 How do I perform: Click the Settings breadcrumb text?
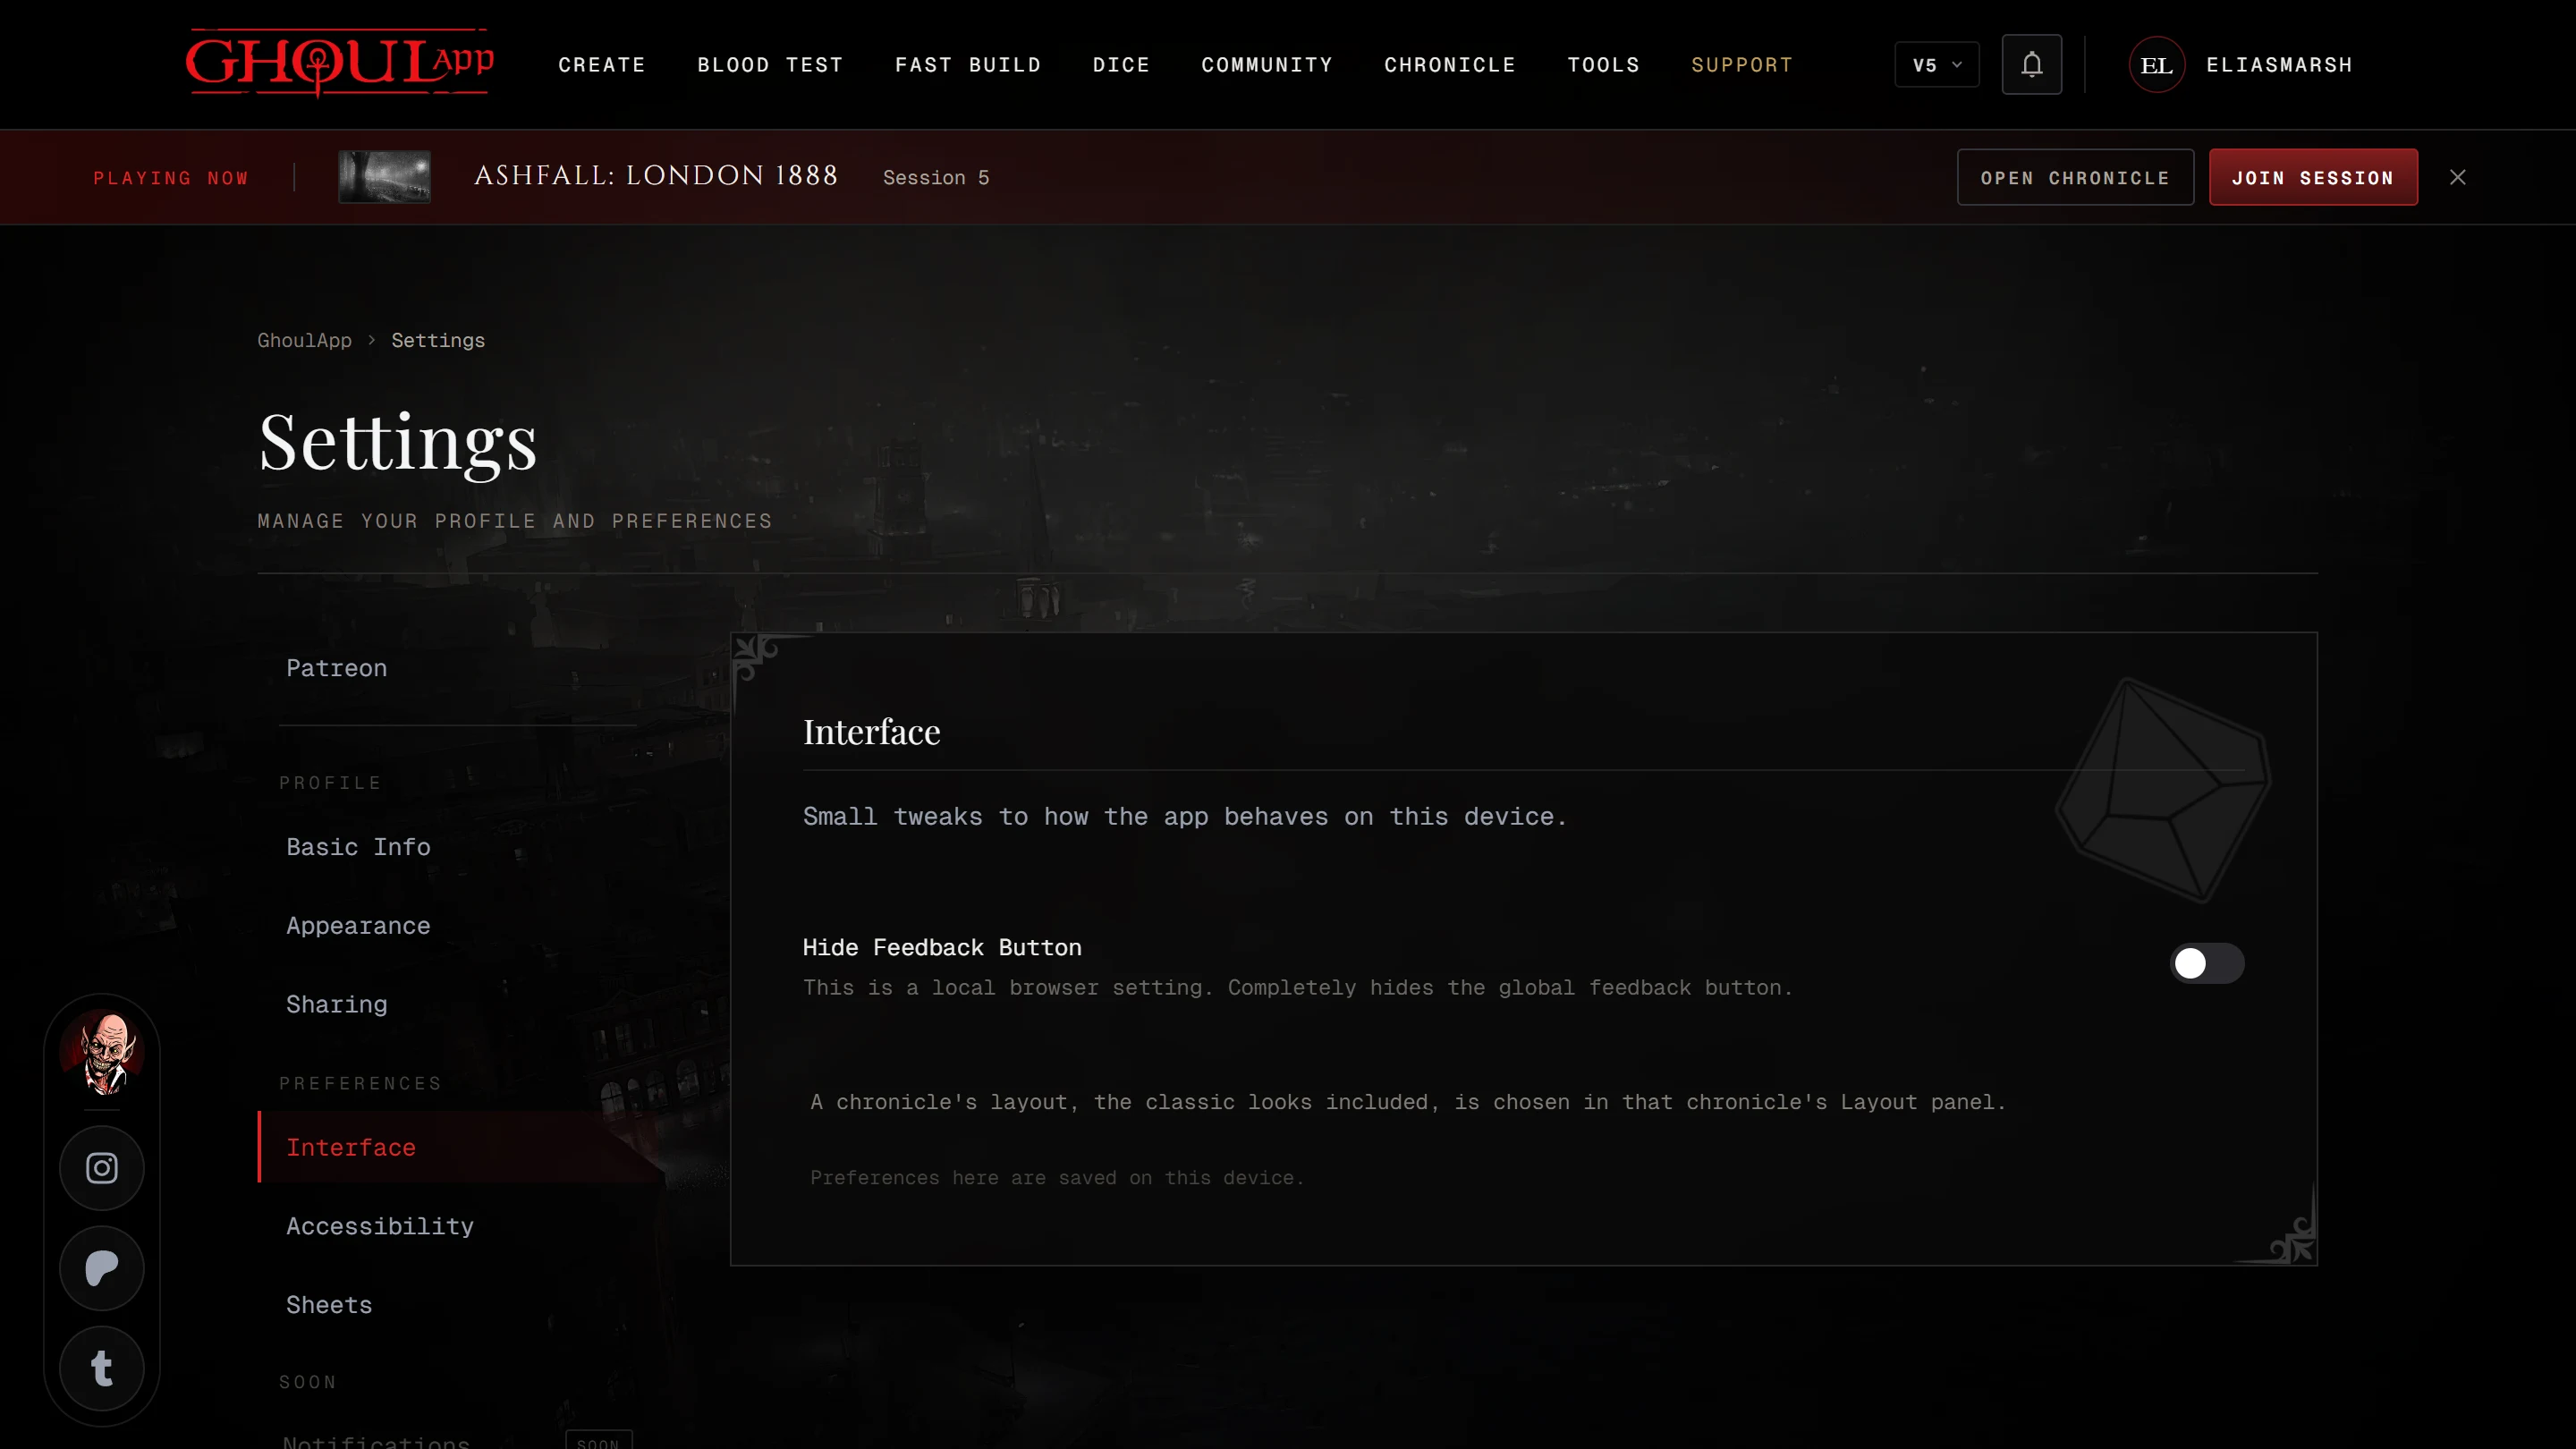(x=438, y=340)
